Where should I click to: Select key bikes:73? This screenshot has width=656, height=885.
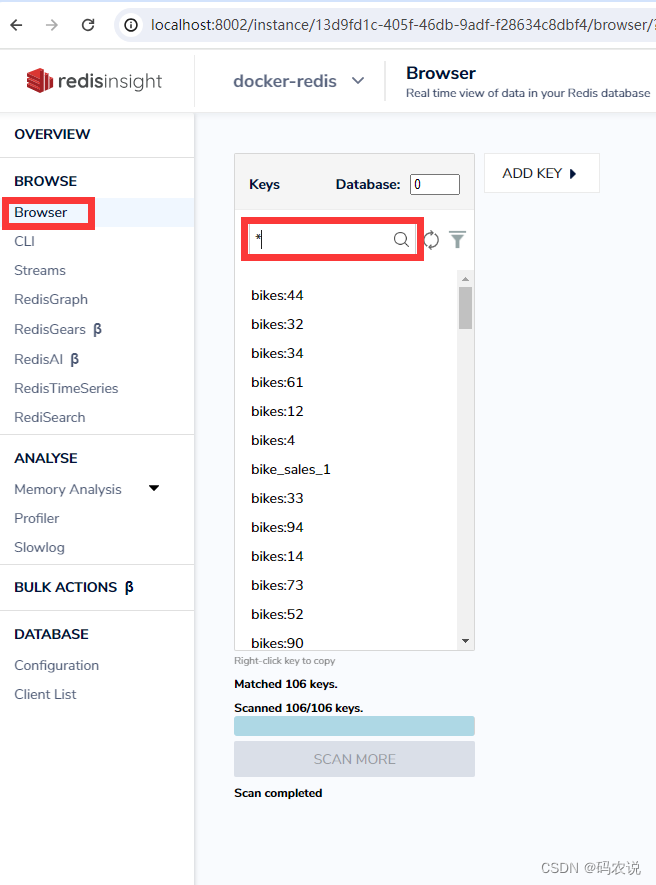point(277,585)
